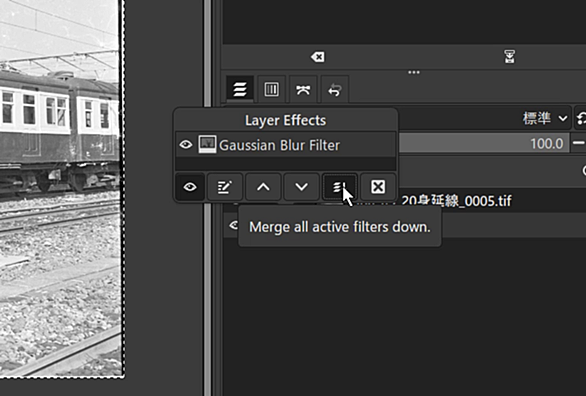Lower the filter in the effects stack
Image resolution: width=586 pixels, height=396 pixels.
point(301,186)
